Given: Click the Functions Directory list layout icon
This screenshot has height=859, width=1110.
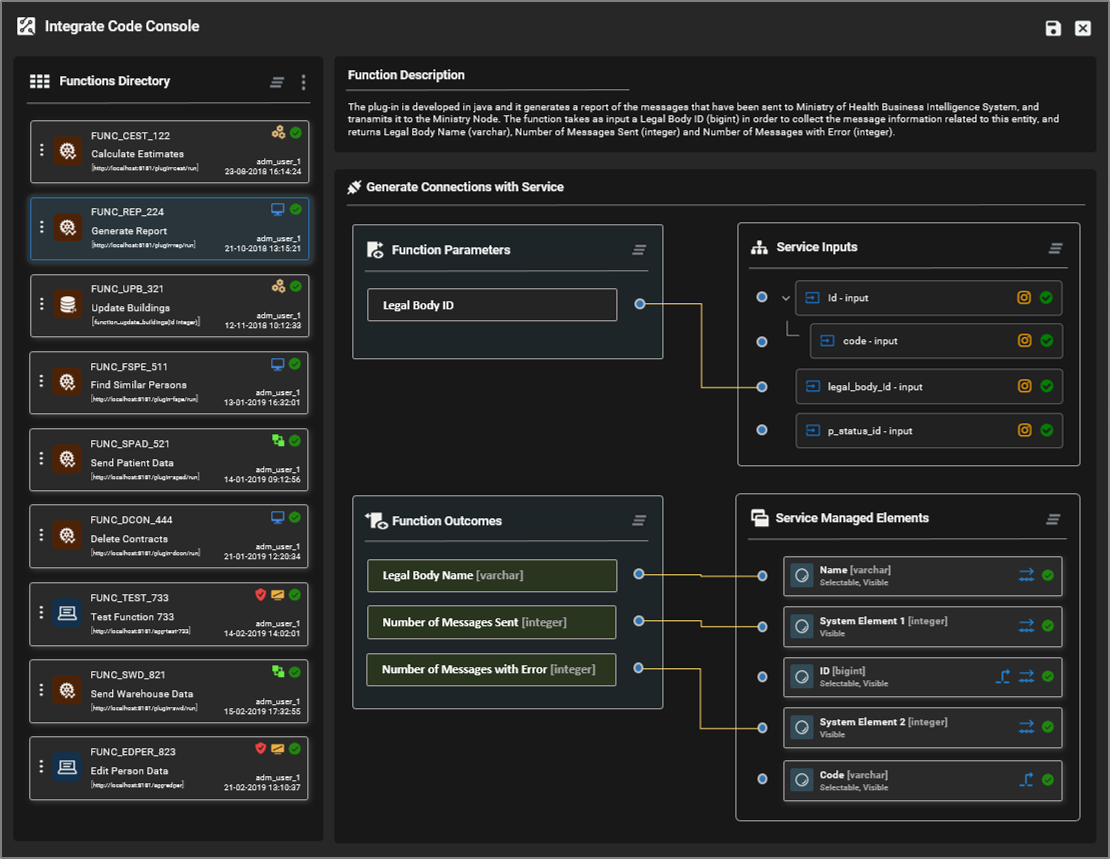Looking at the screenshot, I should [277, 83].
